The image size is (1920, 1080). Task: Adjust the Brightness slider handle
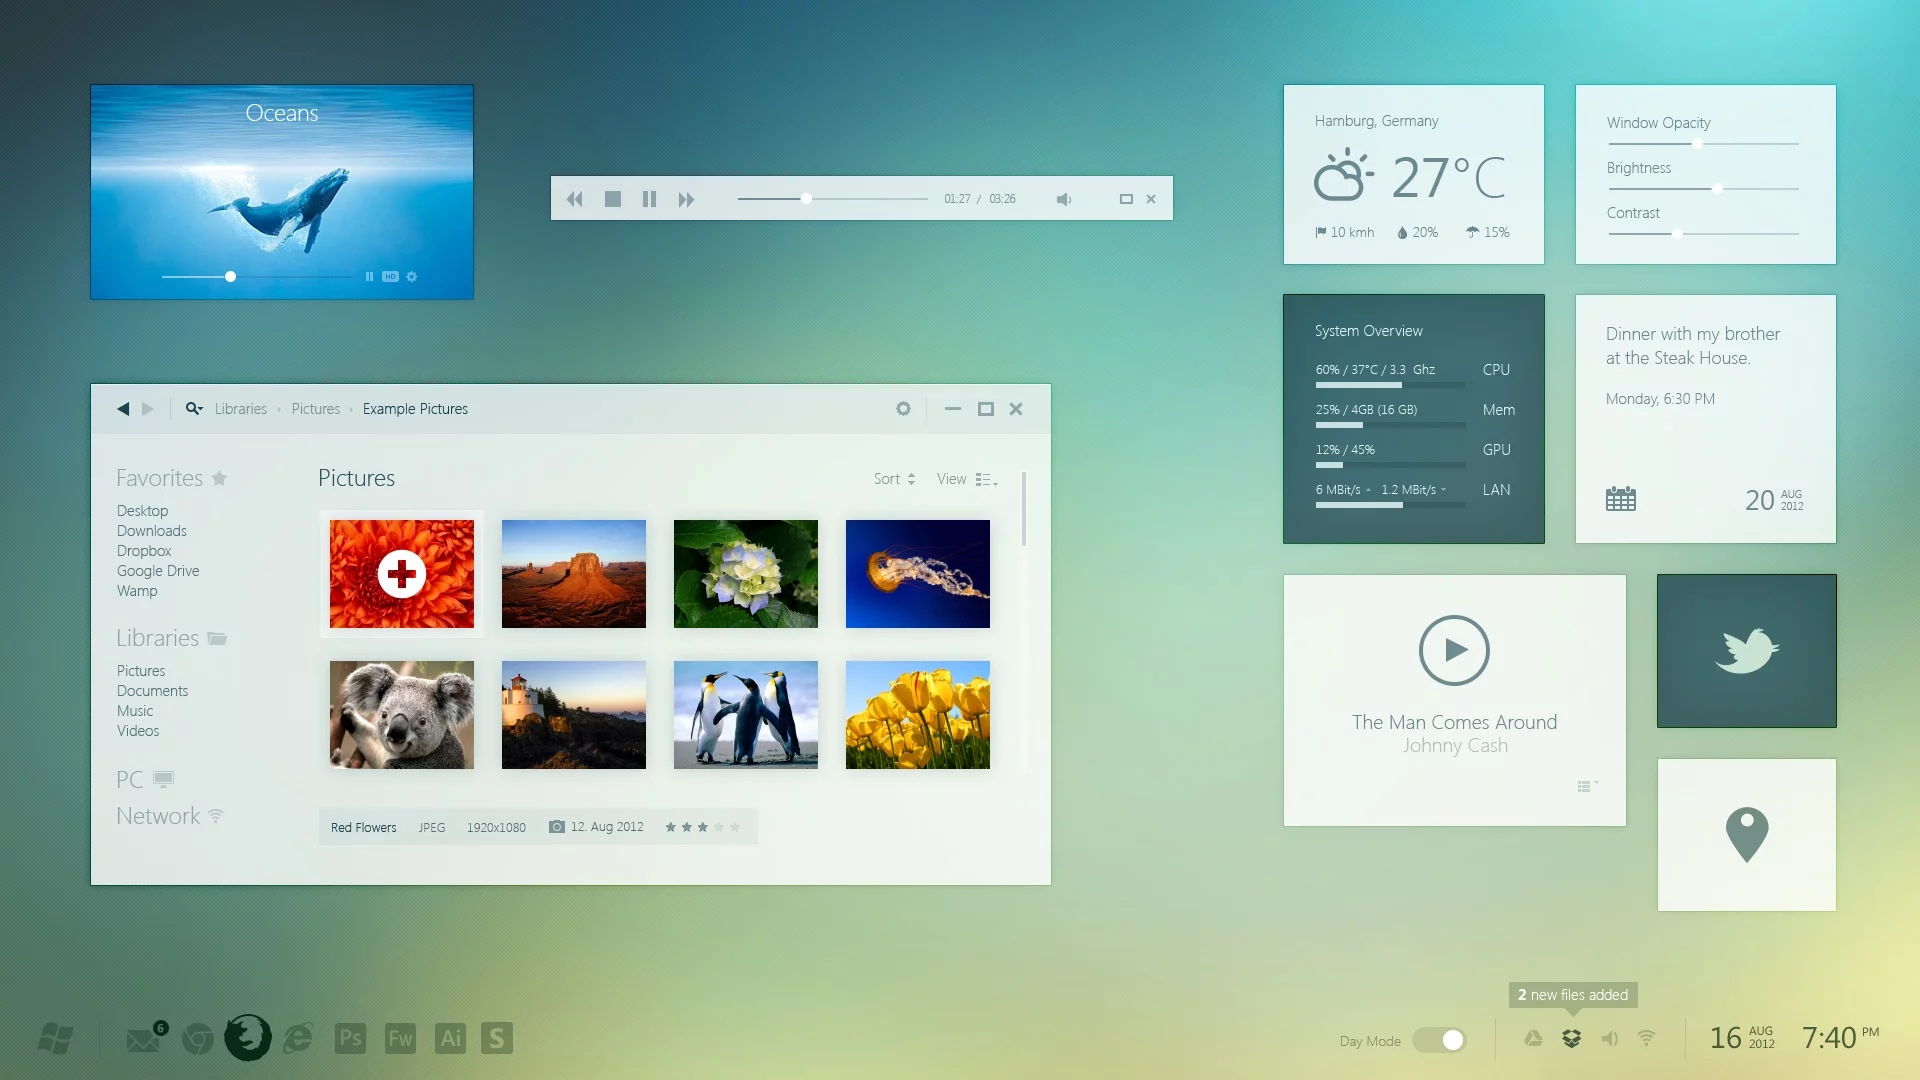tap(1717, 189)
